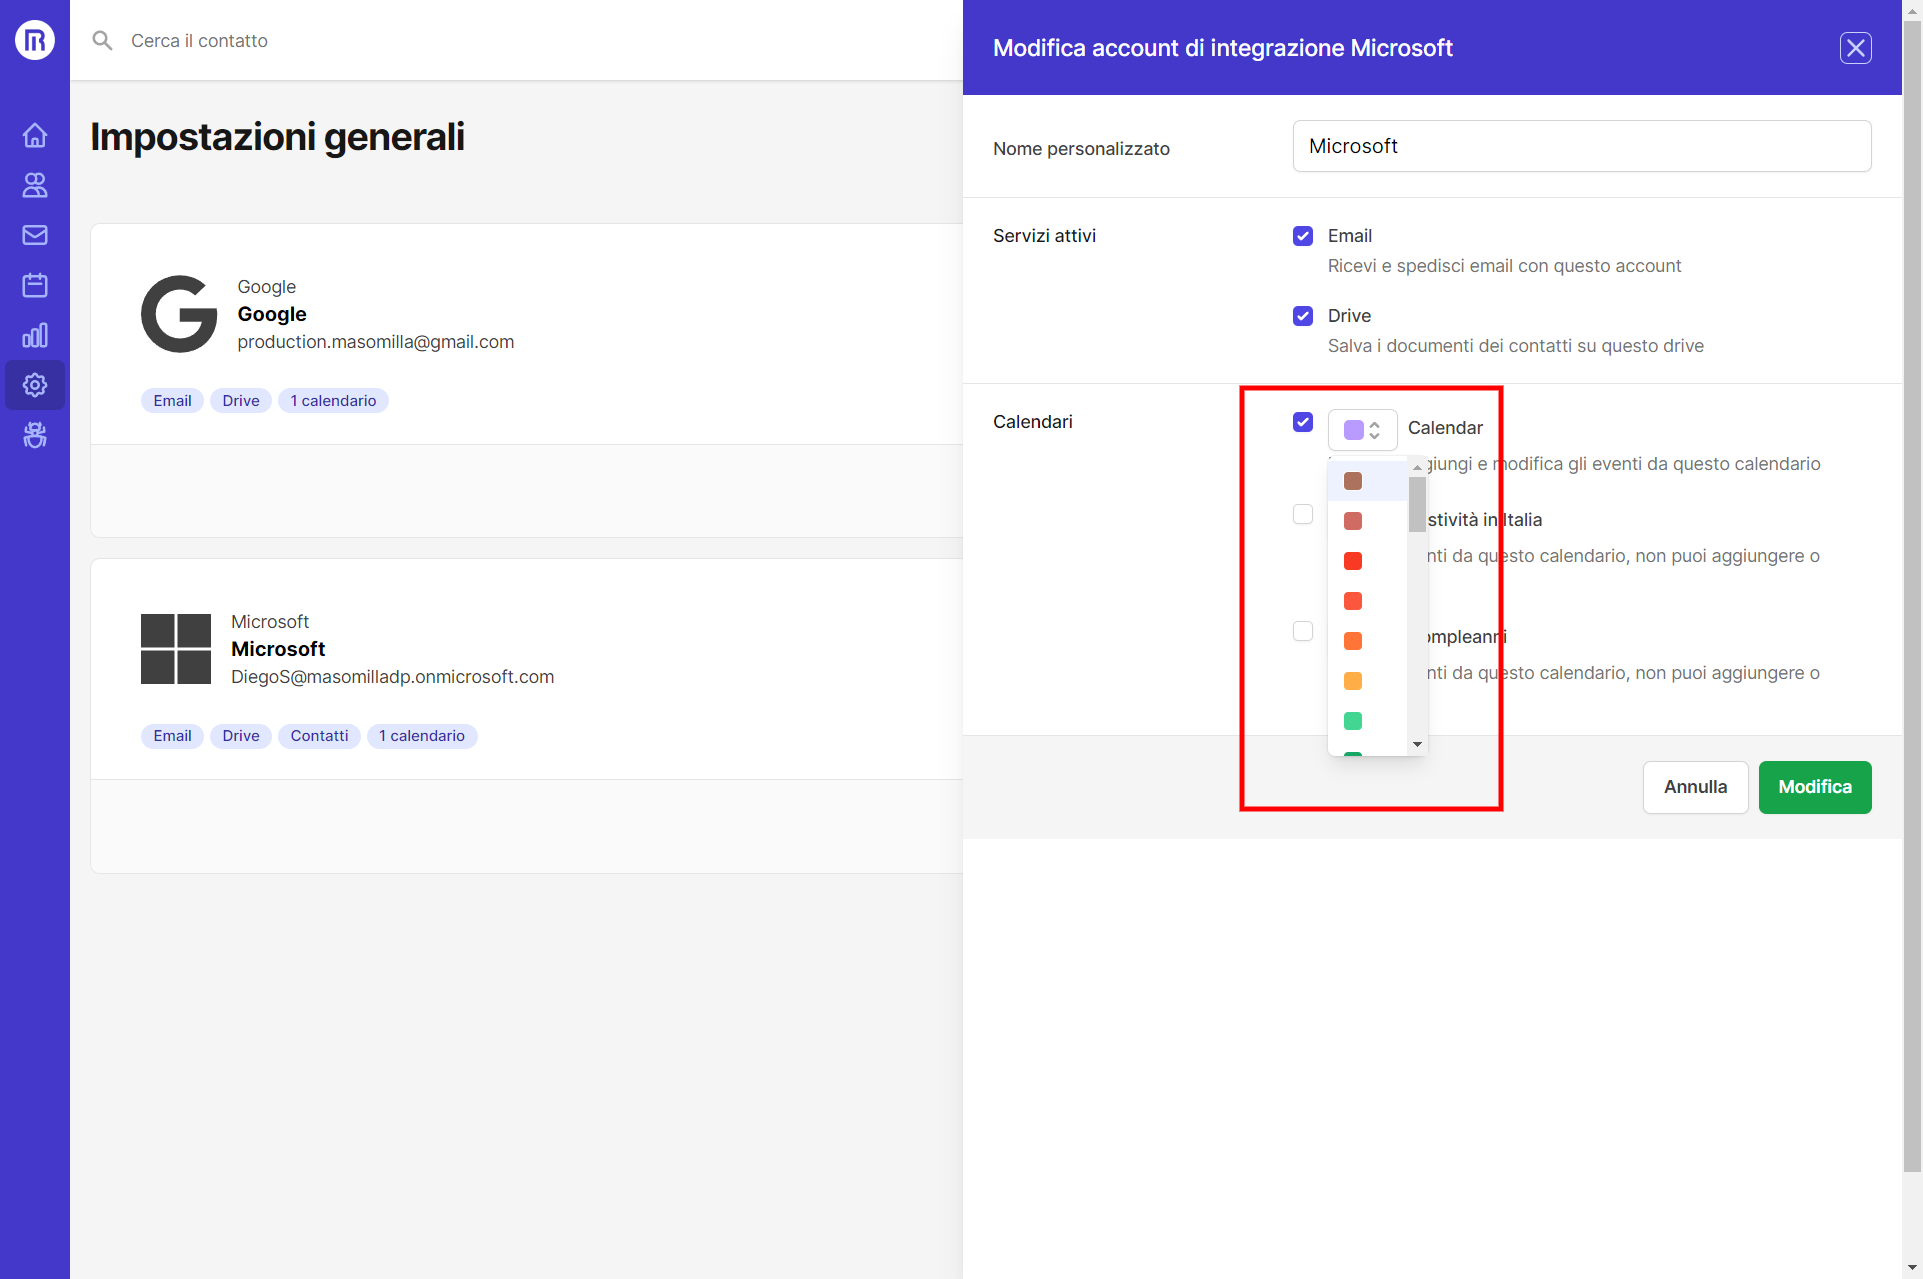1923x1279 pixels.
Task: View statistics via the bar chart icon
Action: tap(34, 335)
